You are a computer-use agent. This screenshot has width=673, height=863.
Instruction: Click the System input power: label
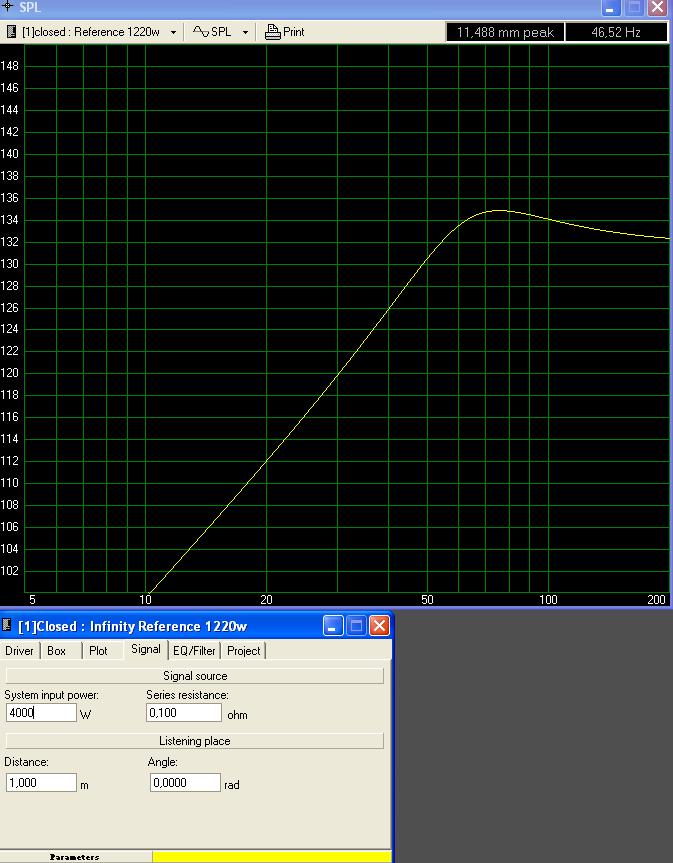point(52,695)
